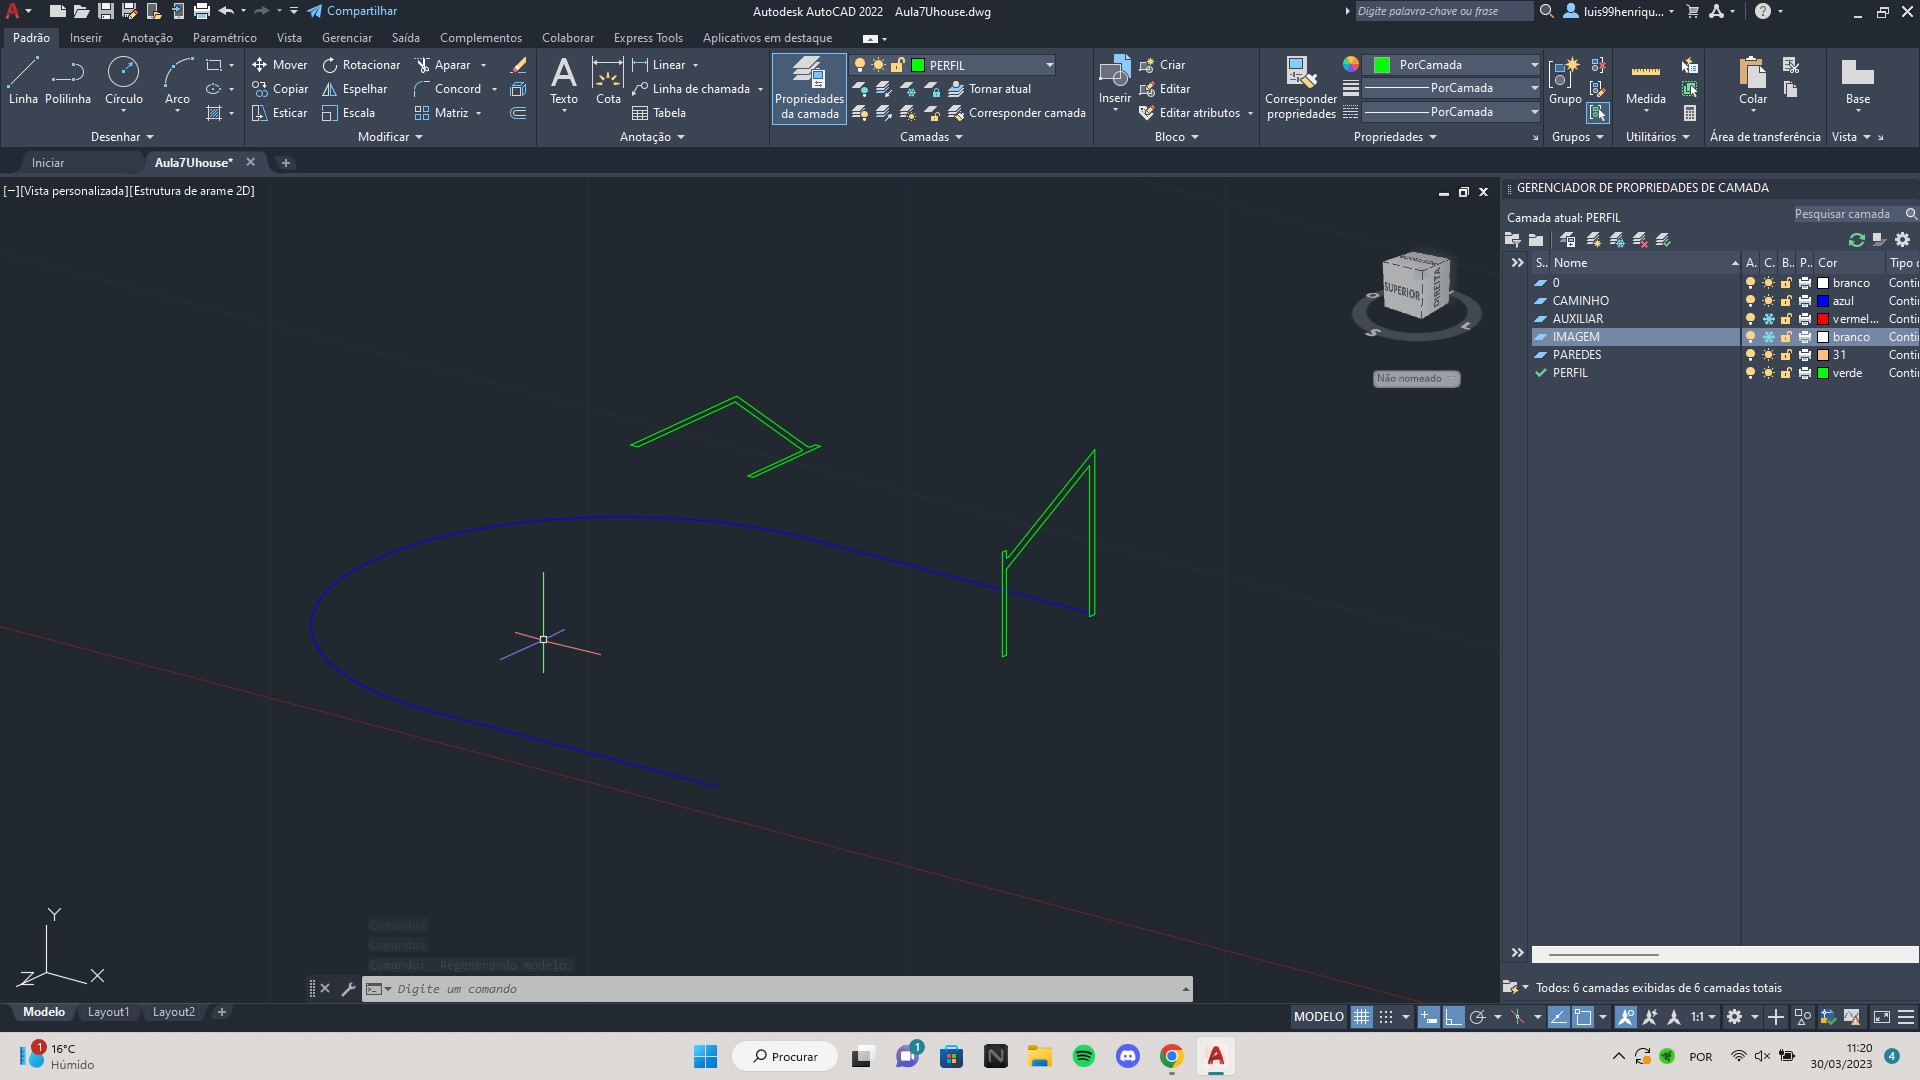The image size is (1920, 1080).
Task: Select the Polilinha tool
Action: click(68, 81)
